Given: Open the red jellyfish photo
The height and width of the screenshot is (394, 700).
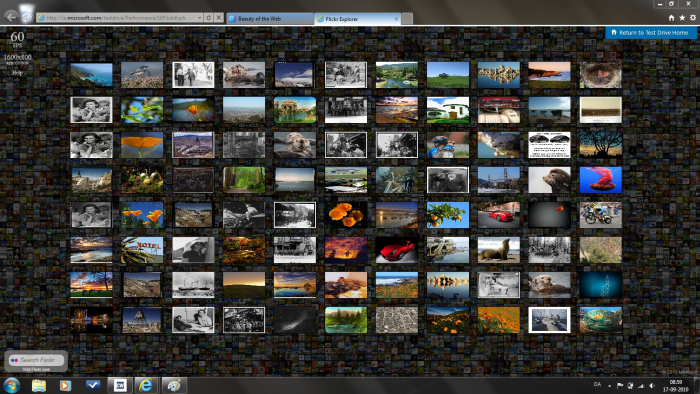Looking at the screenshot, I should [600, 180].
